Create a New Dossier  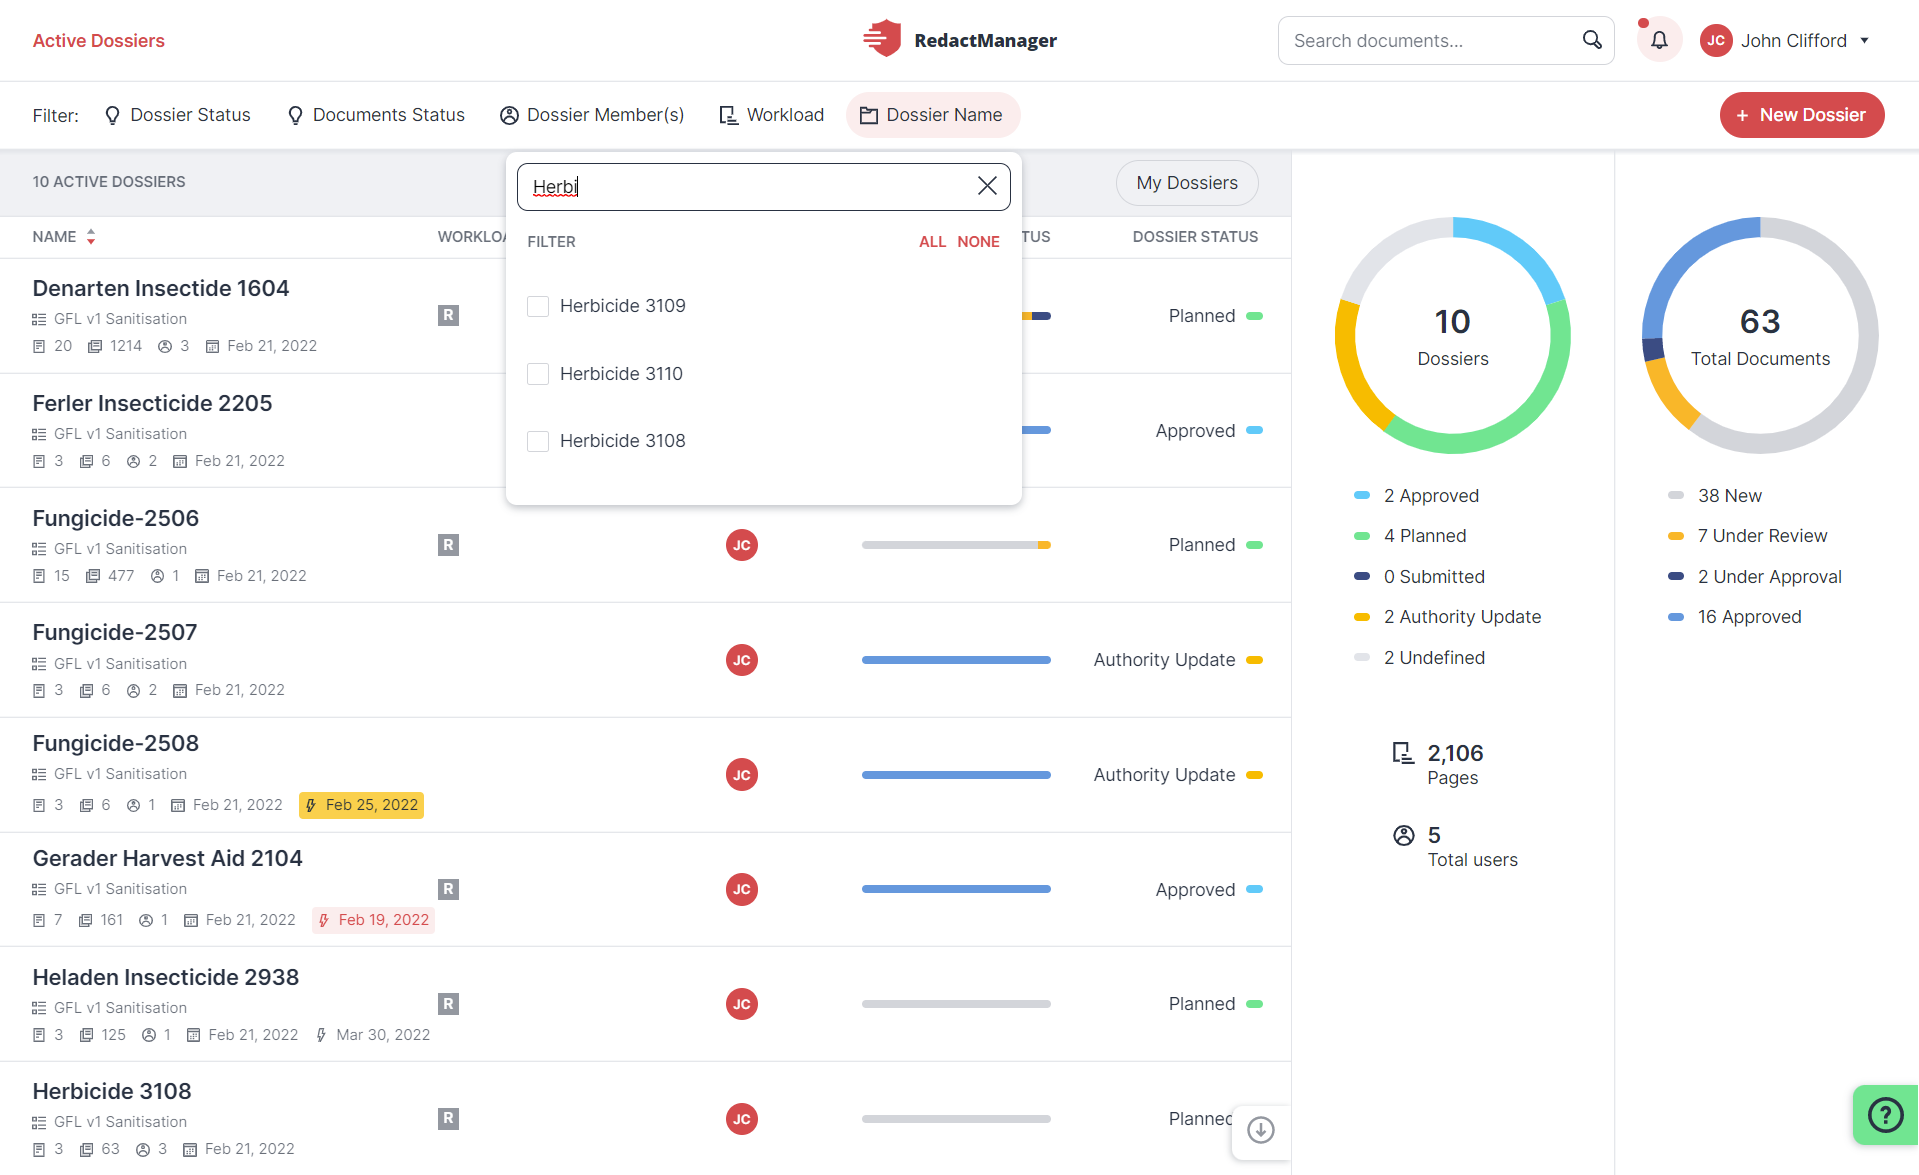point(1802,115)
